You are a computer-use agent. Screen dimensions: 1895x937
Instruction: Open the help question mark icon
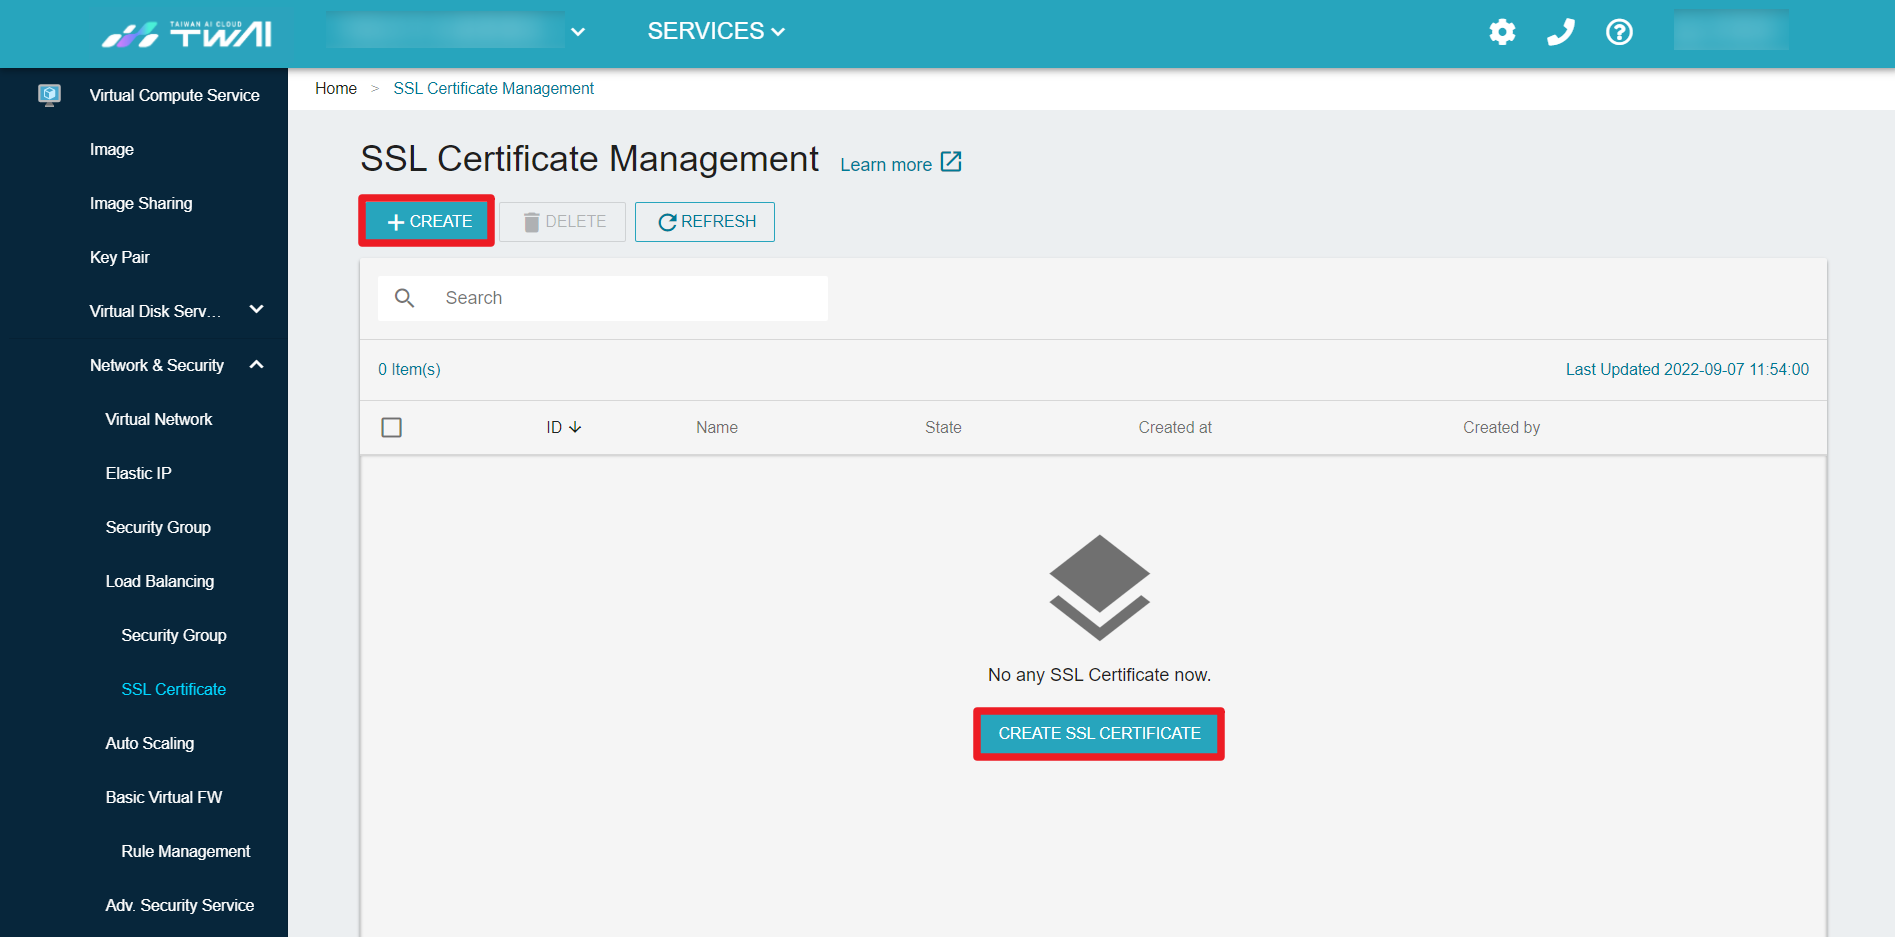click(1619, 32)
